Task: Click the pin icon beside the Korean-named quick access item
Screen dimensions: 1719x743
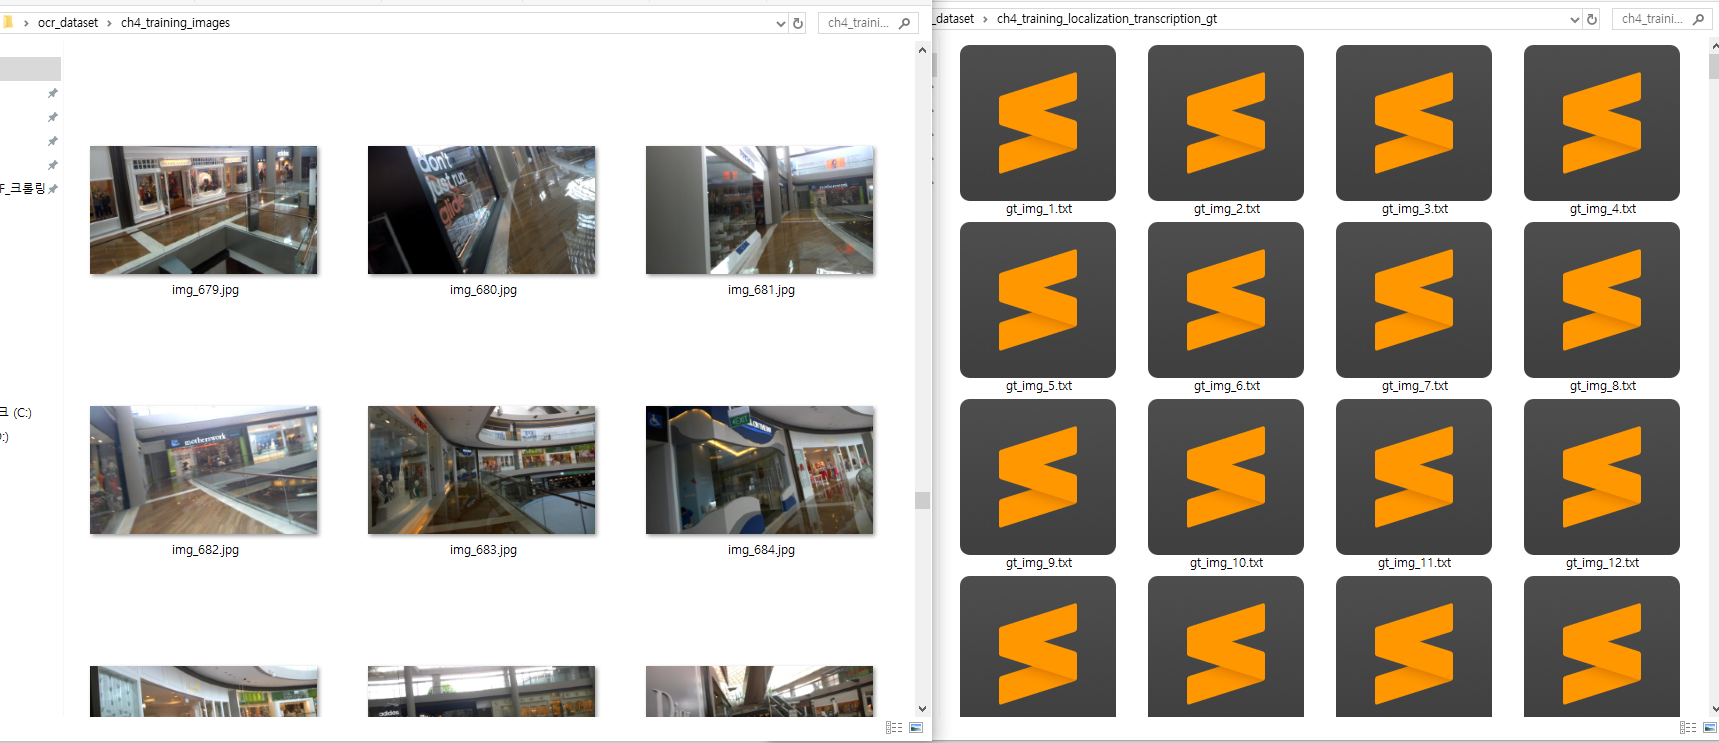Action: 53,189
